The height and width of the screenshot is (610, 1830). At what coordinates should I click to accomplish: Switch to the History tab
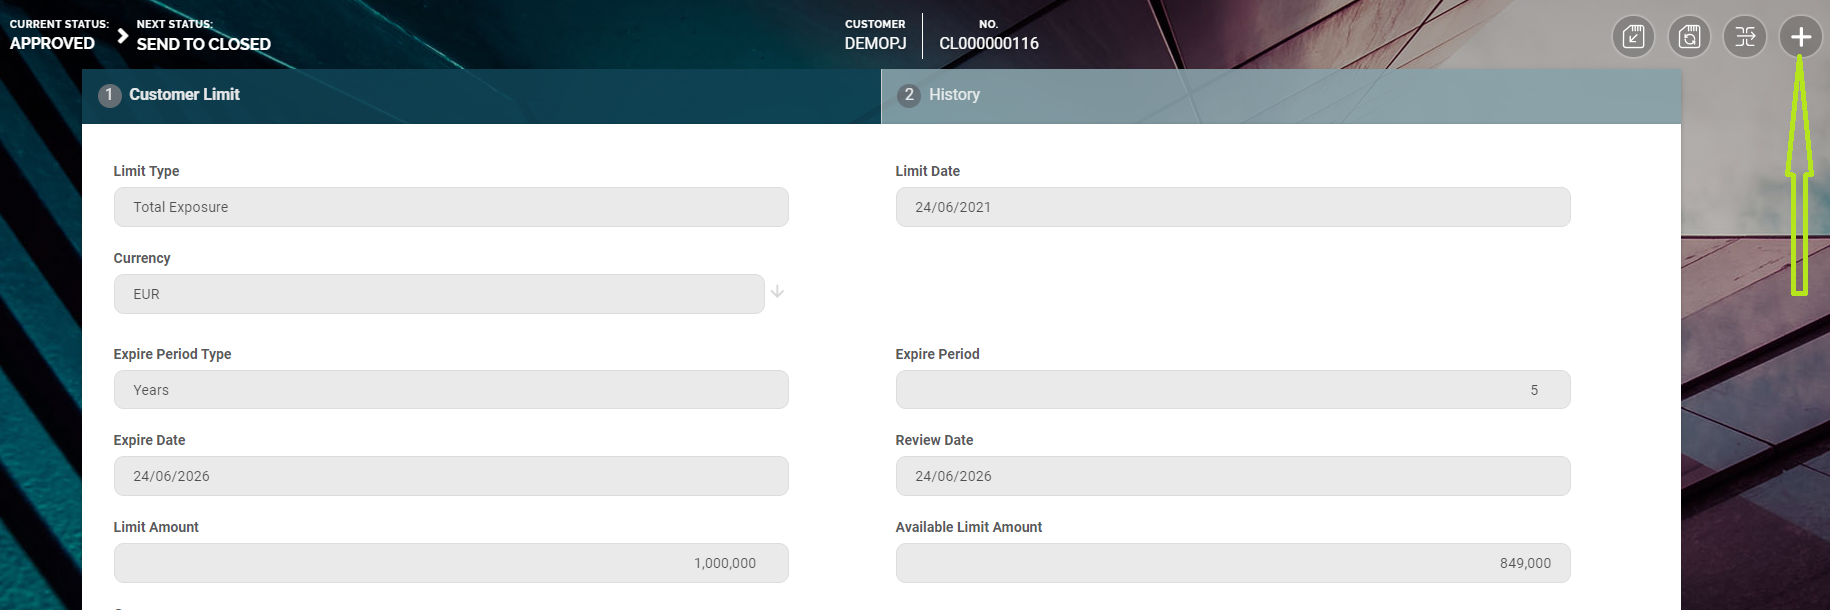coord(954,95)
